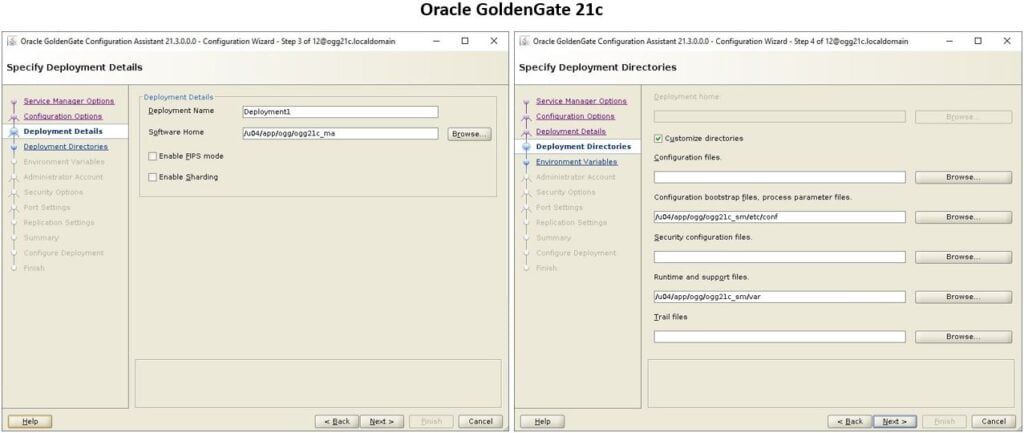The image size is (1024, 433).
Task: Click the Step 3 window's title bar app icon
Action: 11,41
